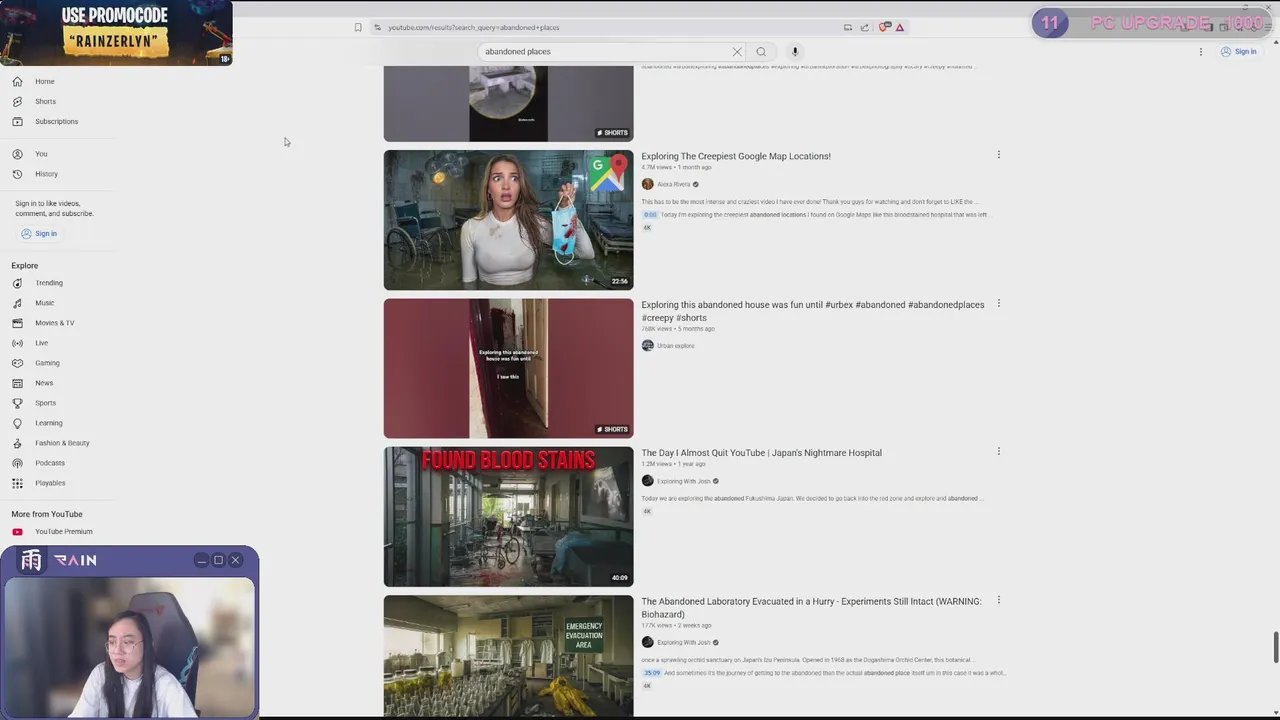This screenshot has height=720, width=1280.
Task: Open 'Exploring The Creepiest Google Map Locations!' title
Action: (x=736, y=156)
